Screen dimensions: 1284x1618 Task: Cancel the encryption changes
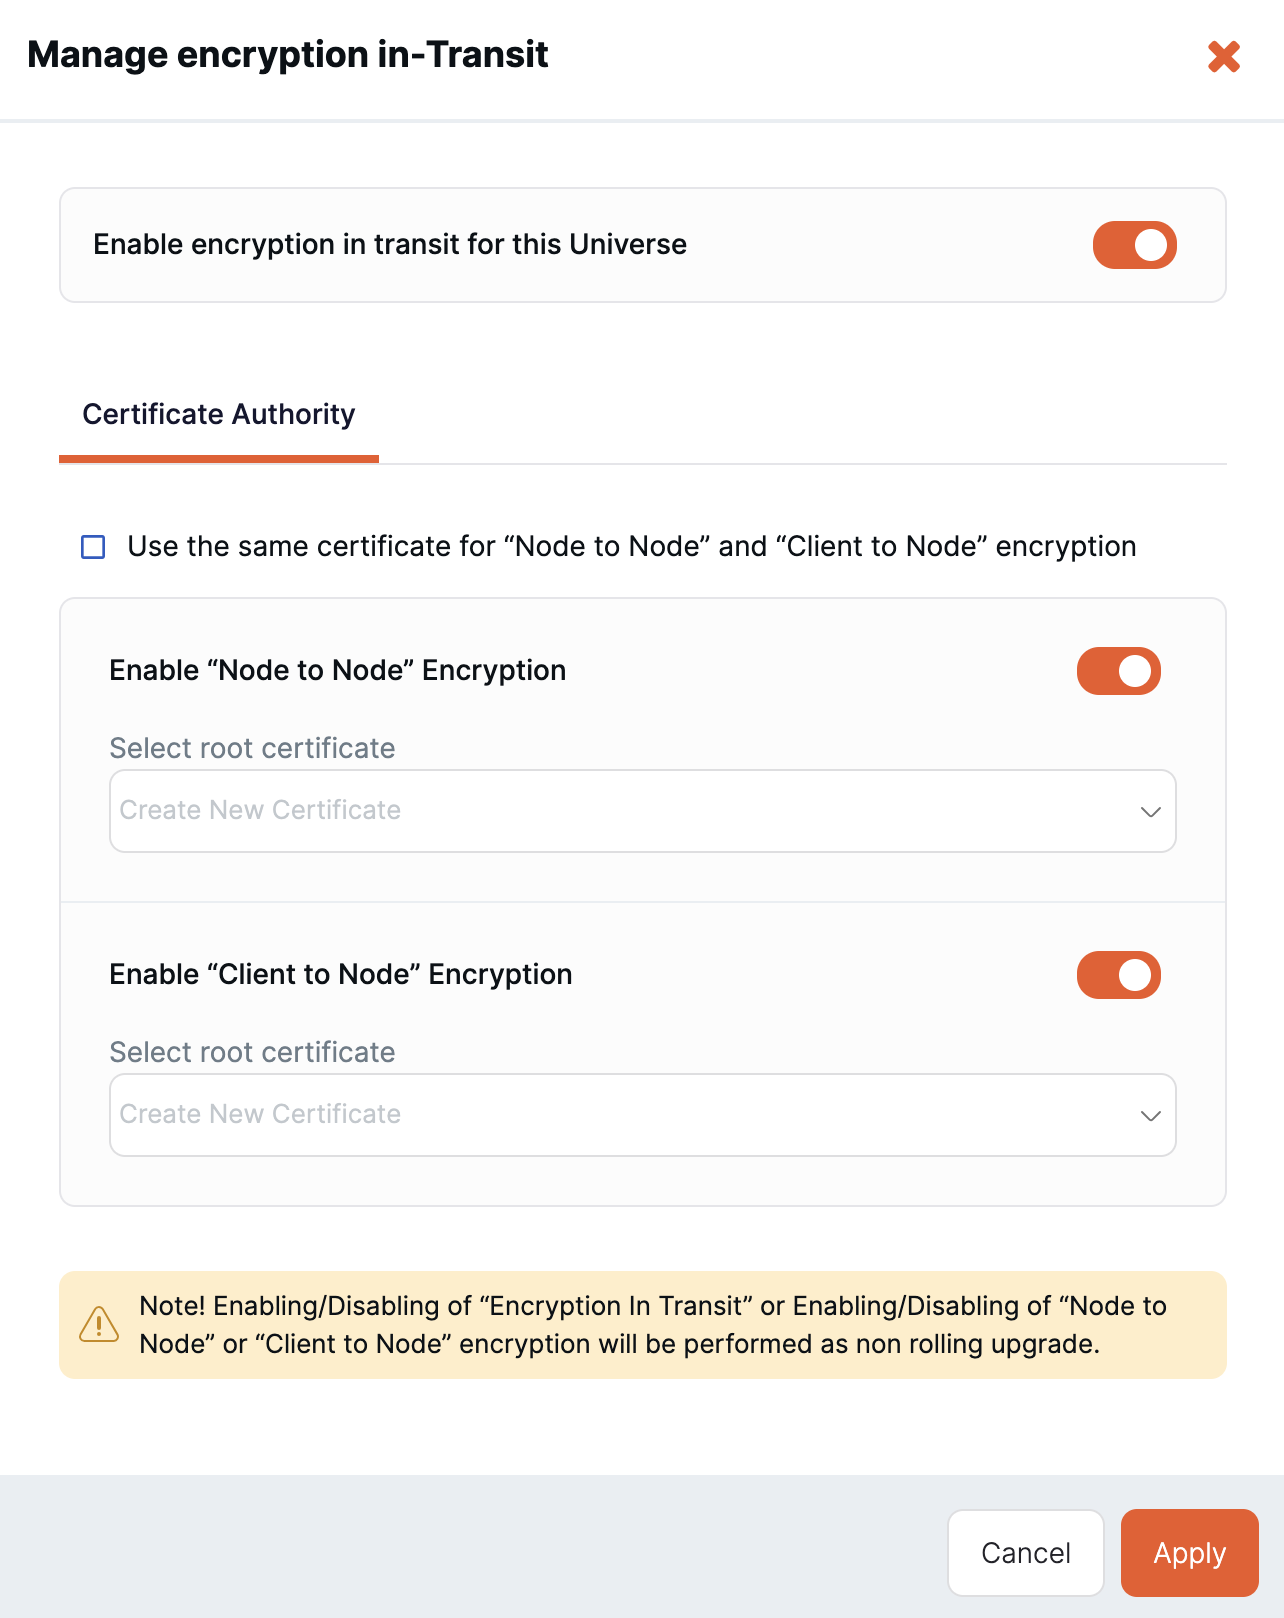(x=1025, y=1553)
